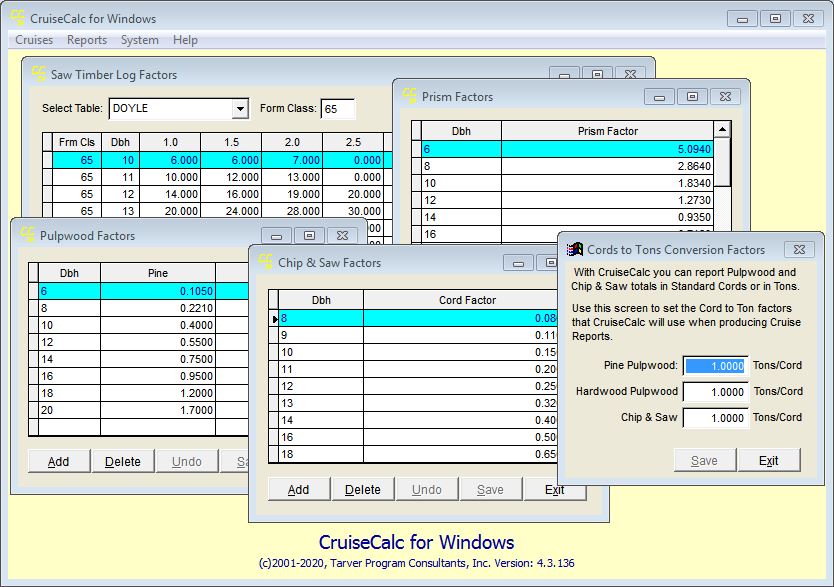Click the Prism Factor column header
The image size is (834, 587).
[x=607, y=131]
